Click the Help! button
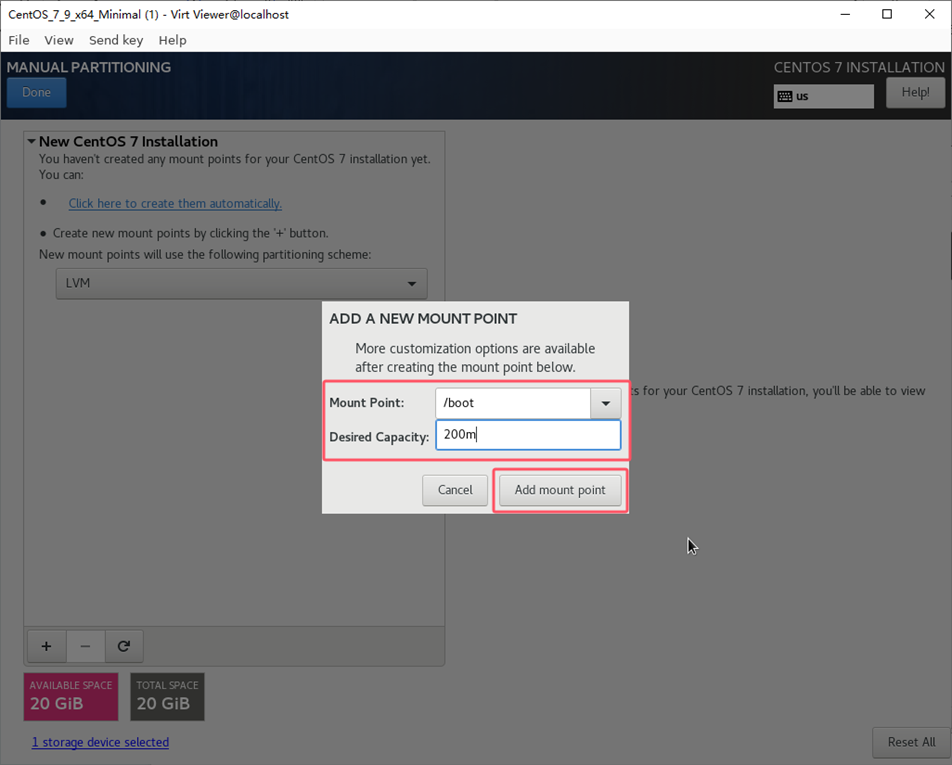Screen dimensions: 952x765 coord(915,92)
